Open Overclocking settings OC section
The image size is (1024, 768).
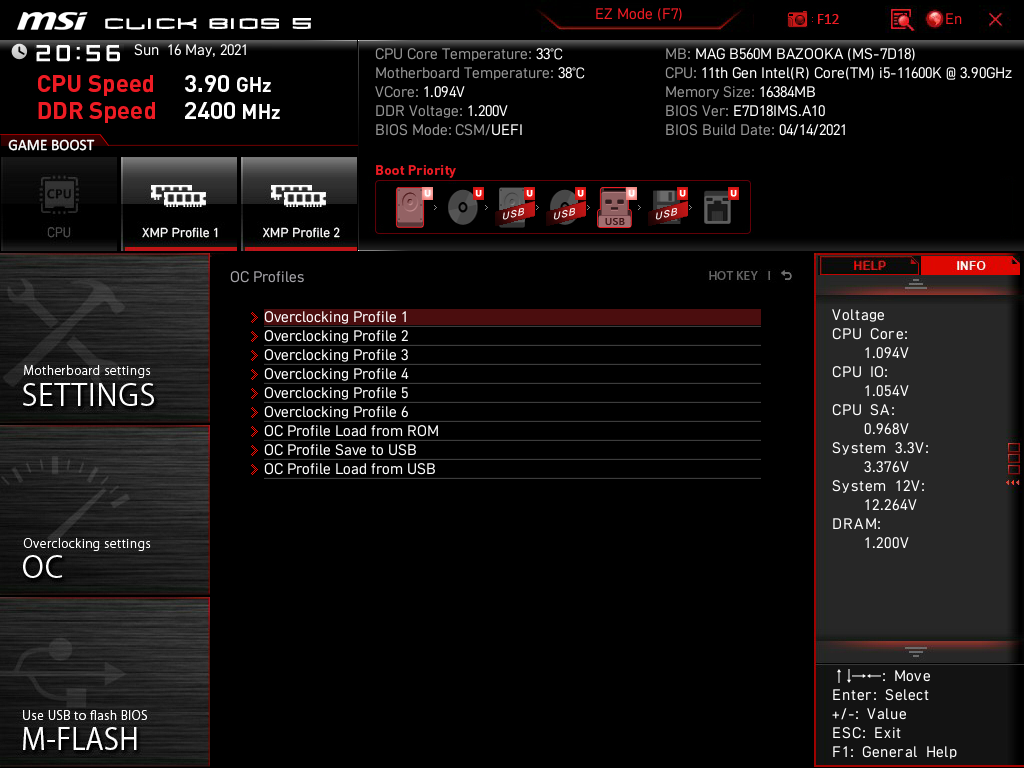[104, 511]
